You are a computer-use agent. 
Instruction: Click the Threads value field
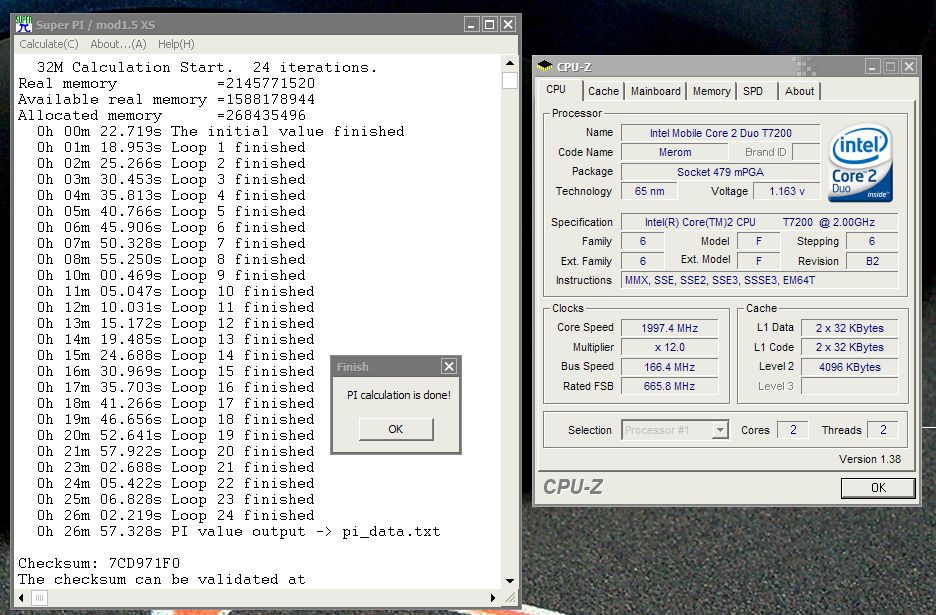(883, 430)
